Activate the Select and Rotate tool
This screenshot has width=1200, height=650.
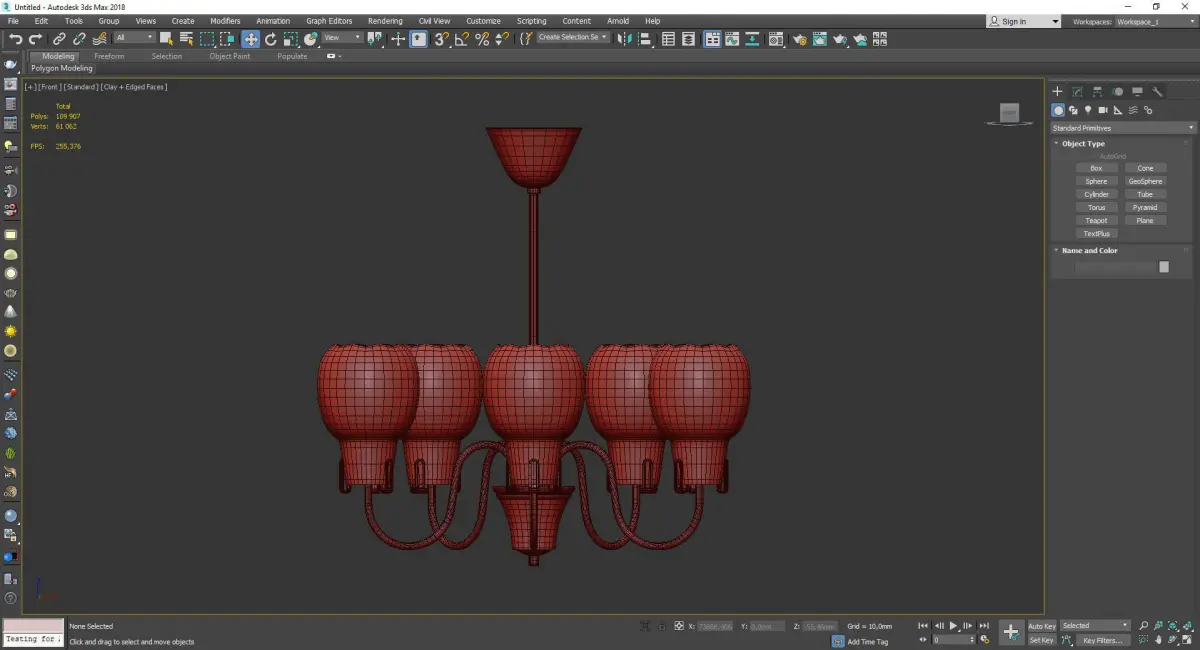click(270, 39)
